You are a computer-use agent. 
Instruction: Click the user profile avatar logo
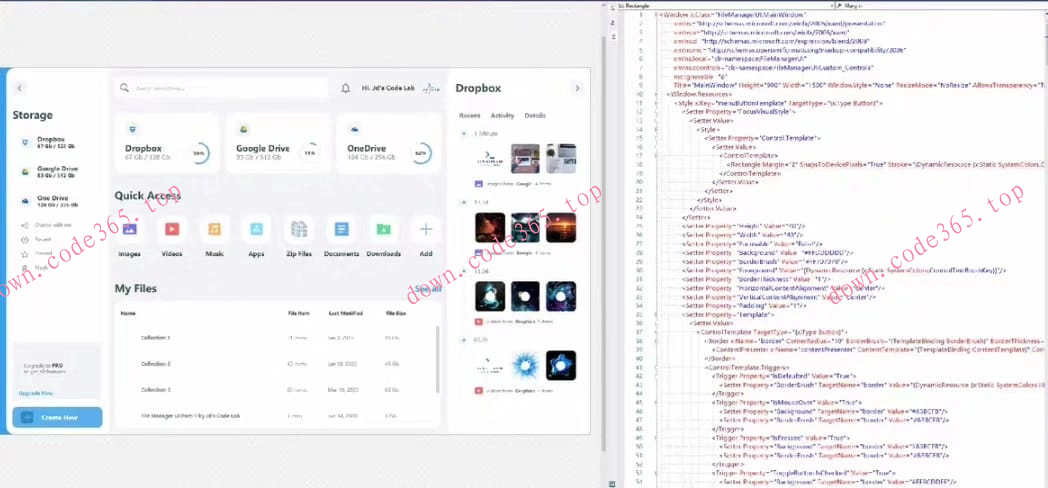(432, 88)
